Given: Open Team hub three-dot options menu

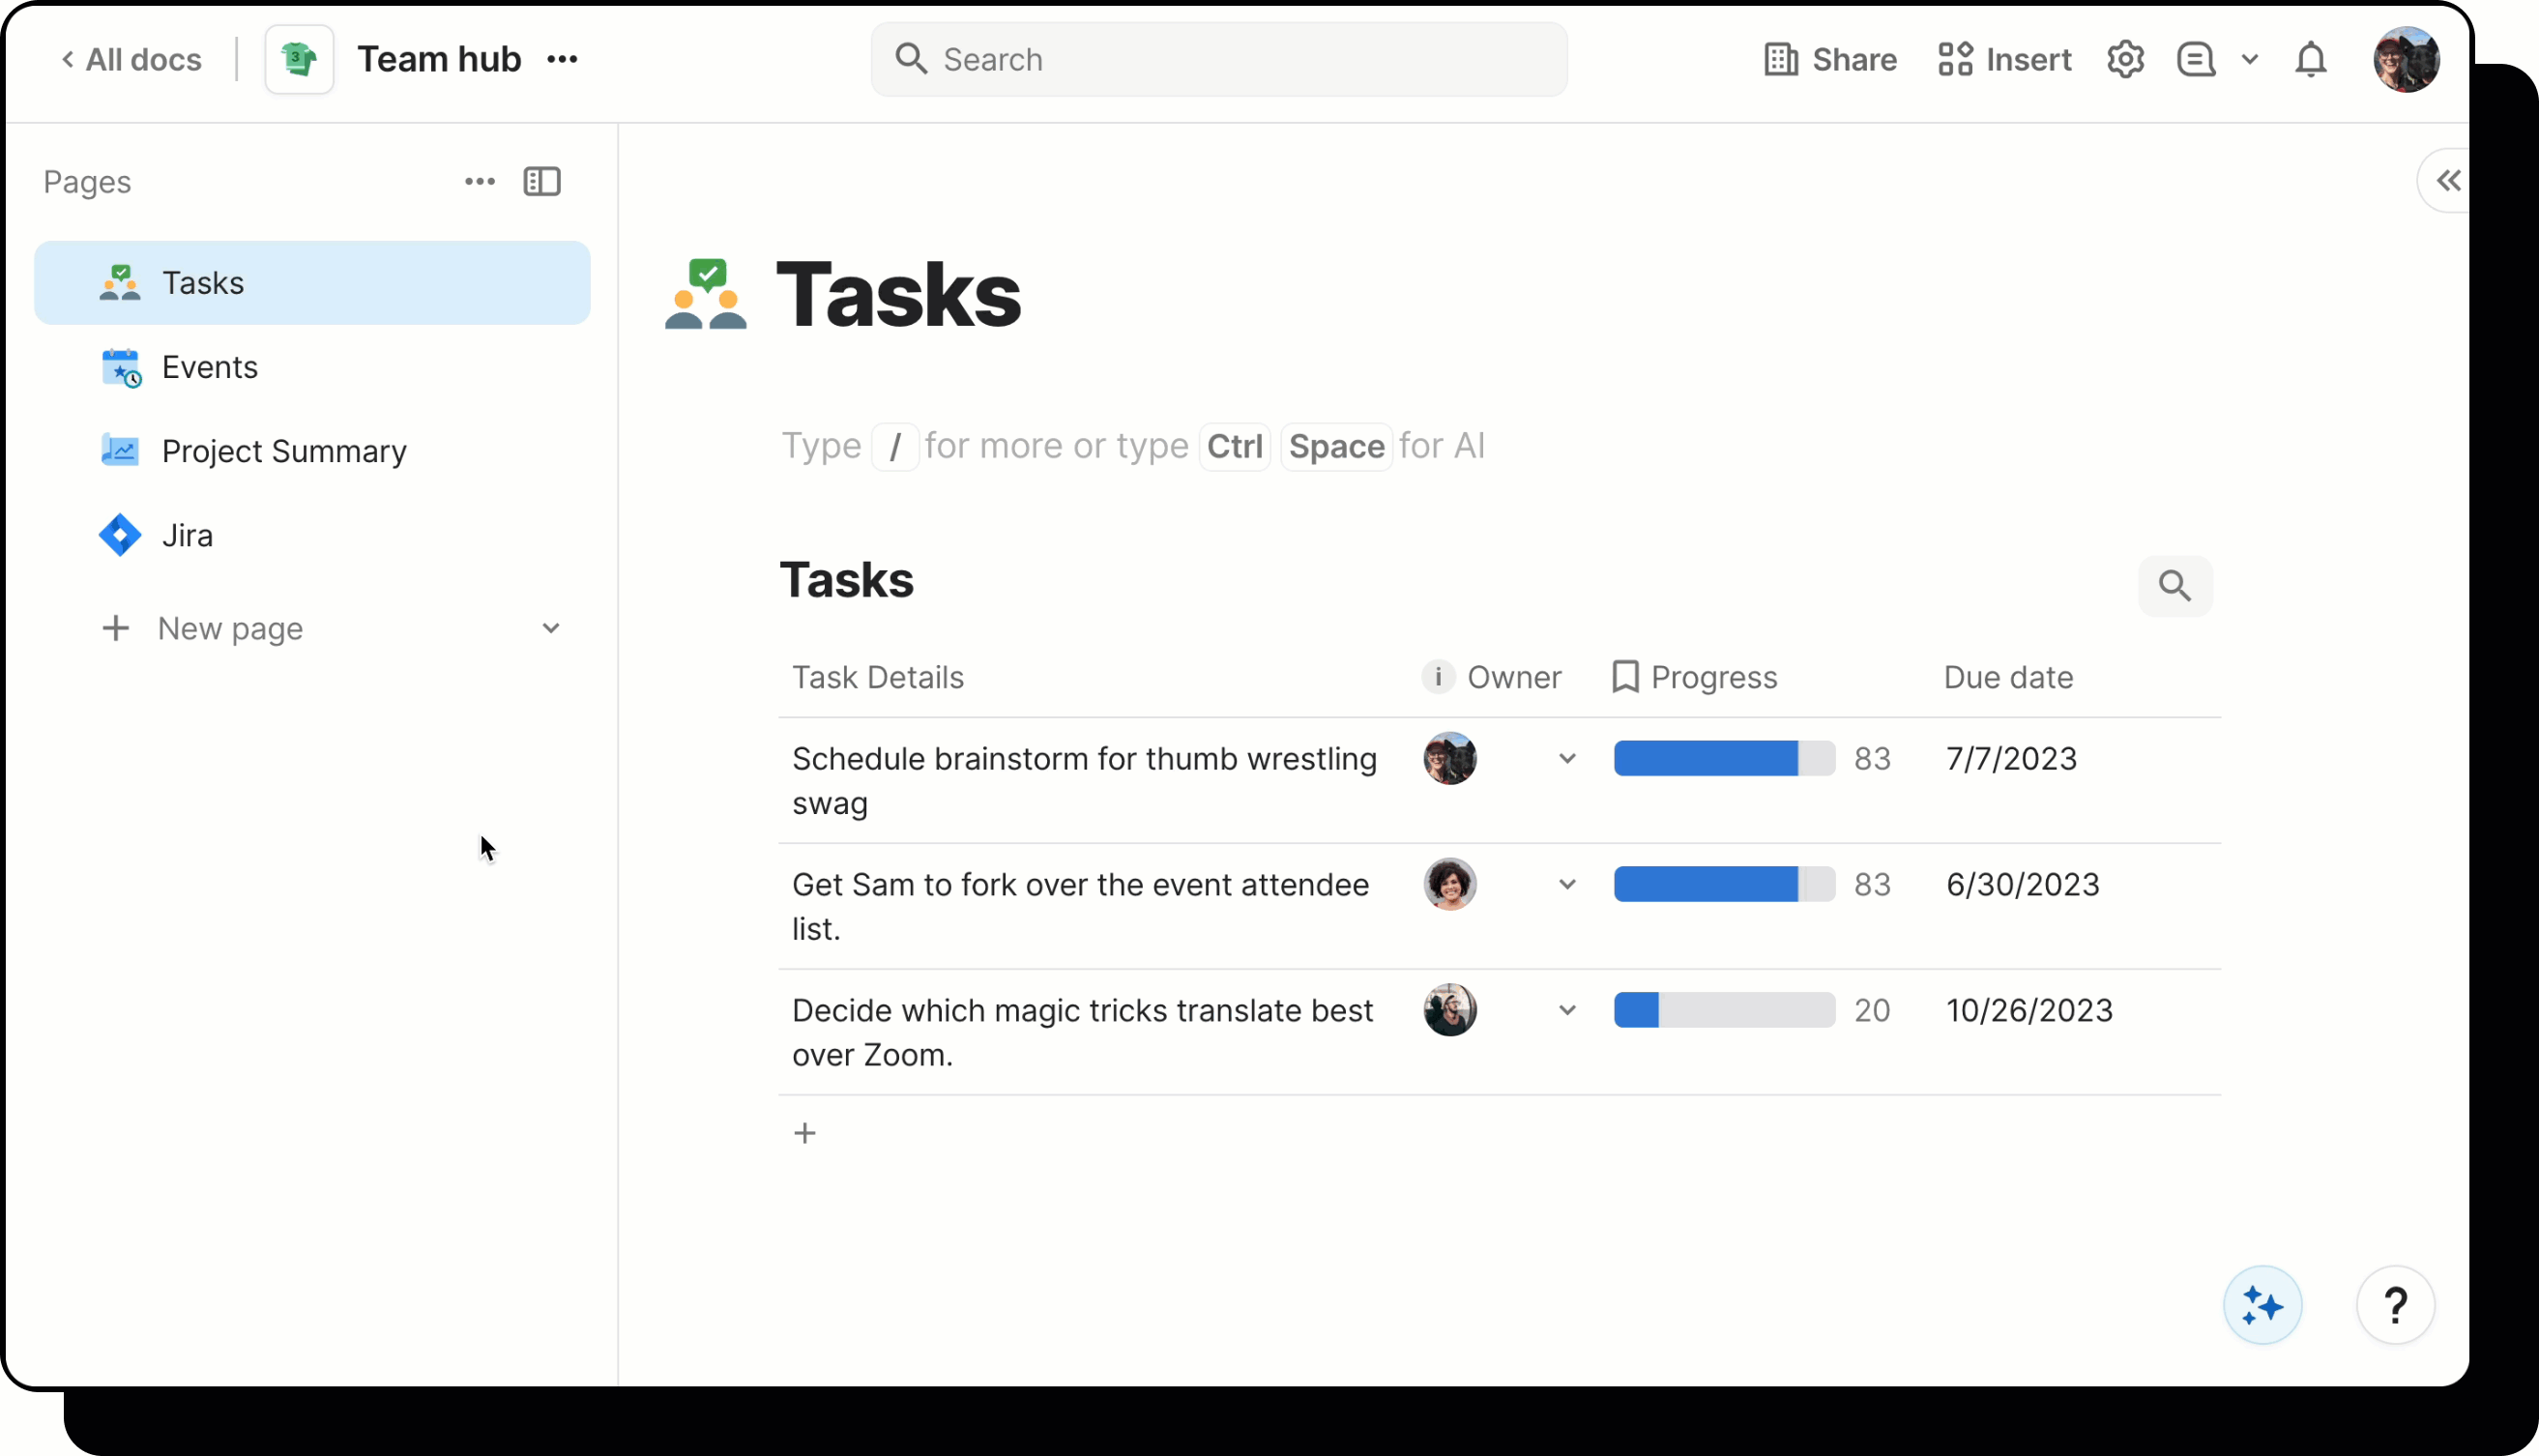Looking at the screenshot, I should pos(562,60).
